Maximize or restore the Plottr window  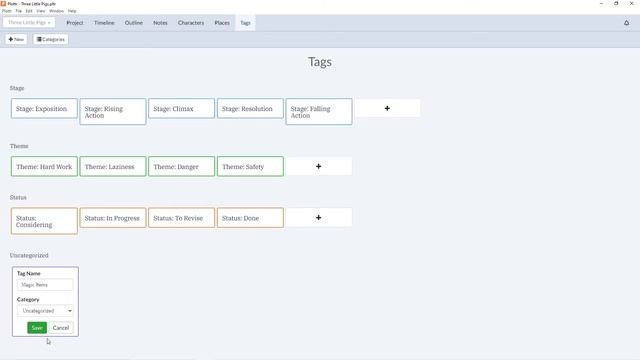[x=616, y=3]
